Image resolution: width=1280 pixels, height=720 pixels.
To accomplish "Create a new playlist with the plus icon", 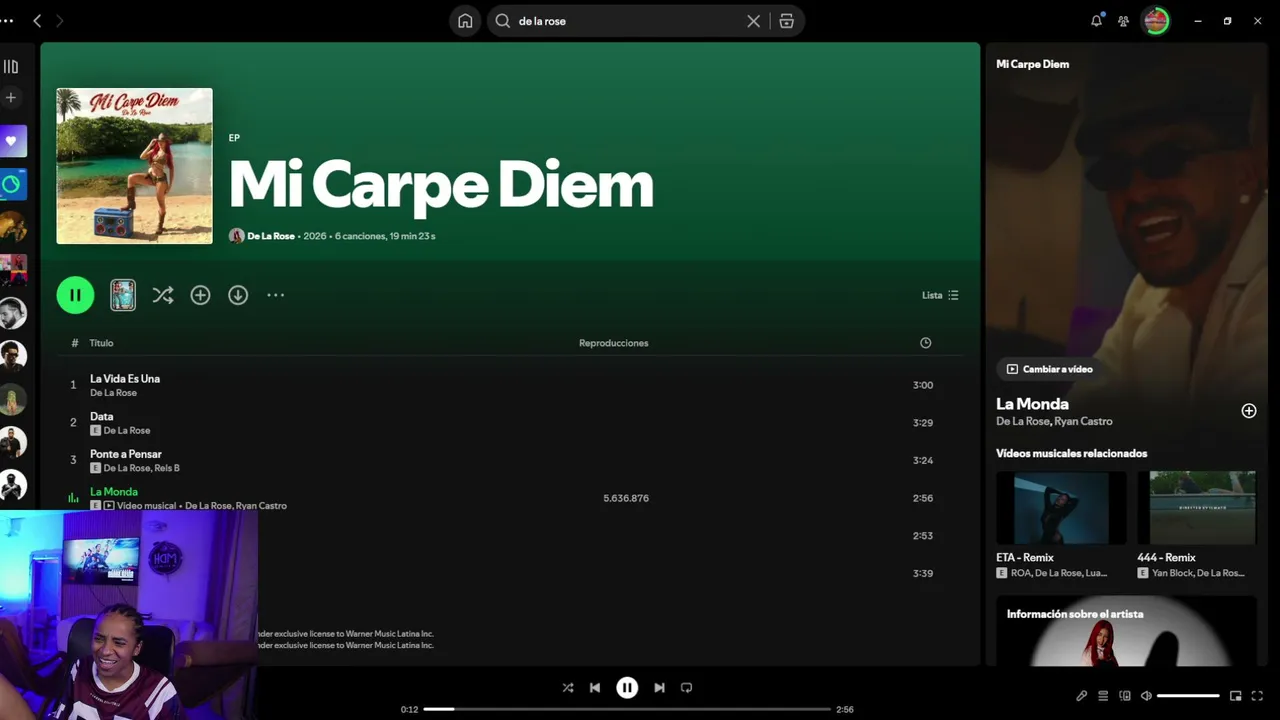I will click(11, 98).
